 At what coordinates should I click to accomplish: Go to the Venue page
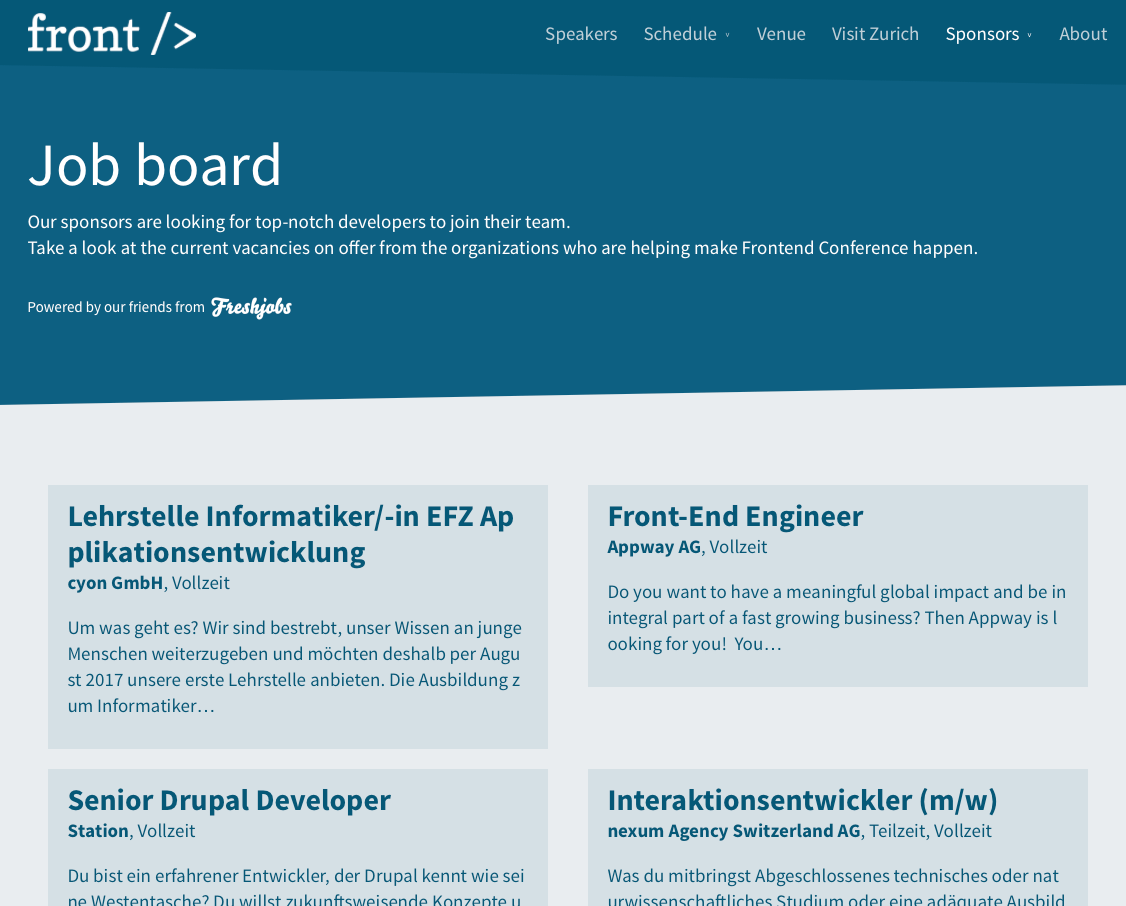pos(780,34)
